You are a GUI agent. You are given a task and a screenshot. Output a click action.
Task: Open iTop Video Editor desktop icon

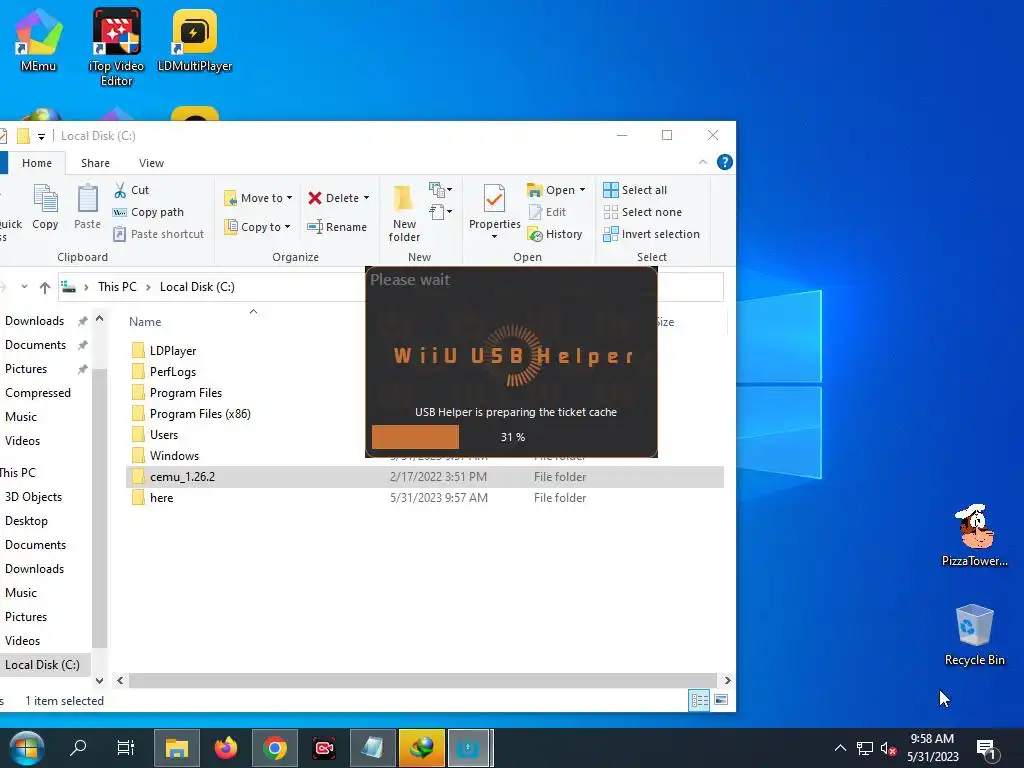pyautogui.click(x=116, y=47)
